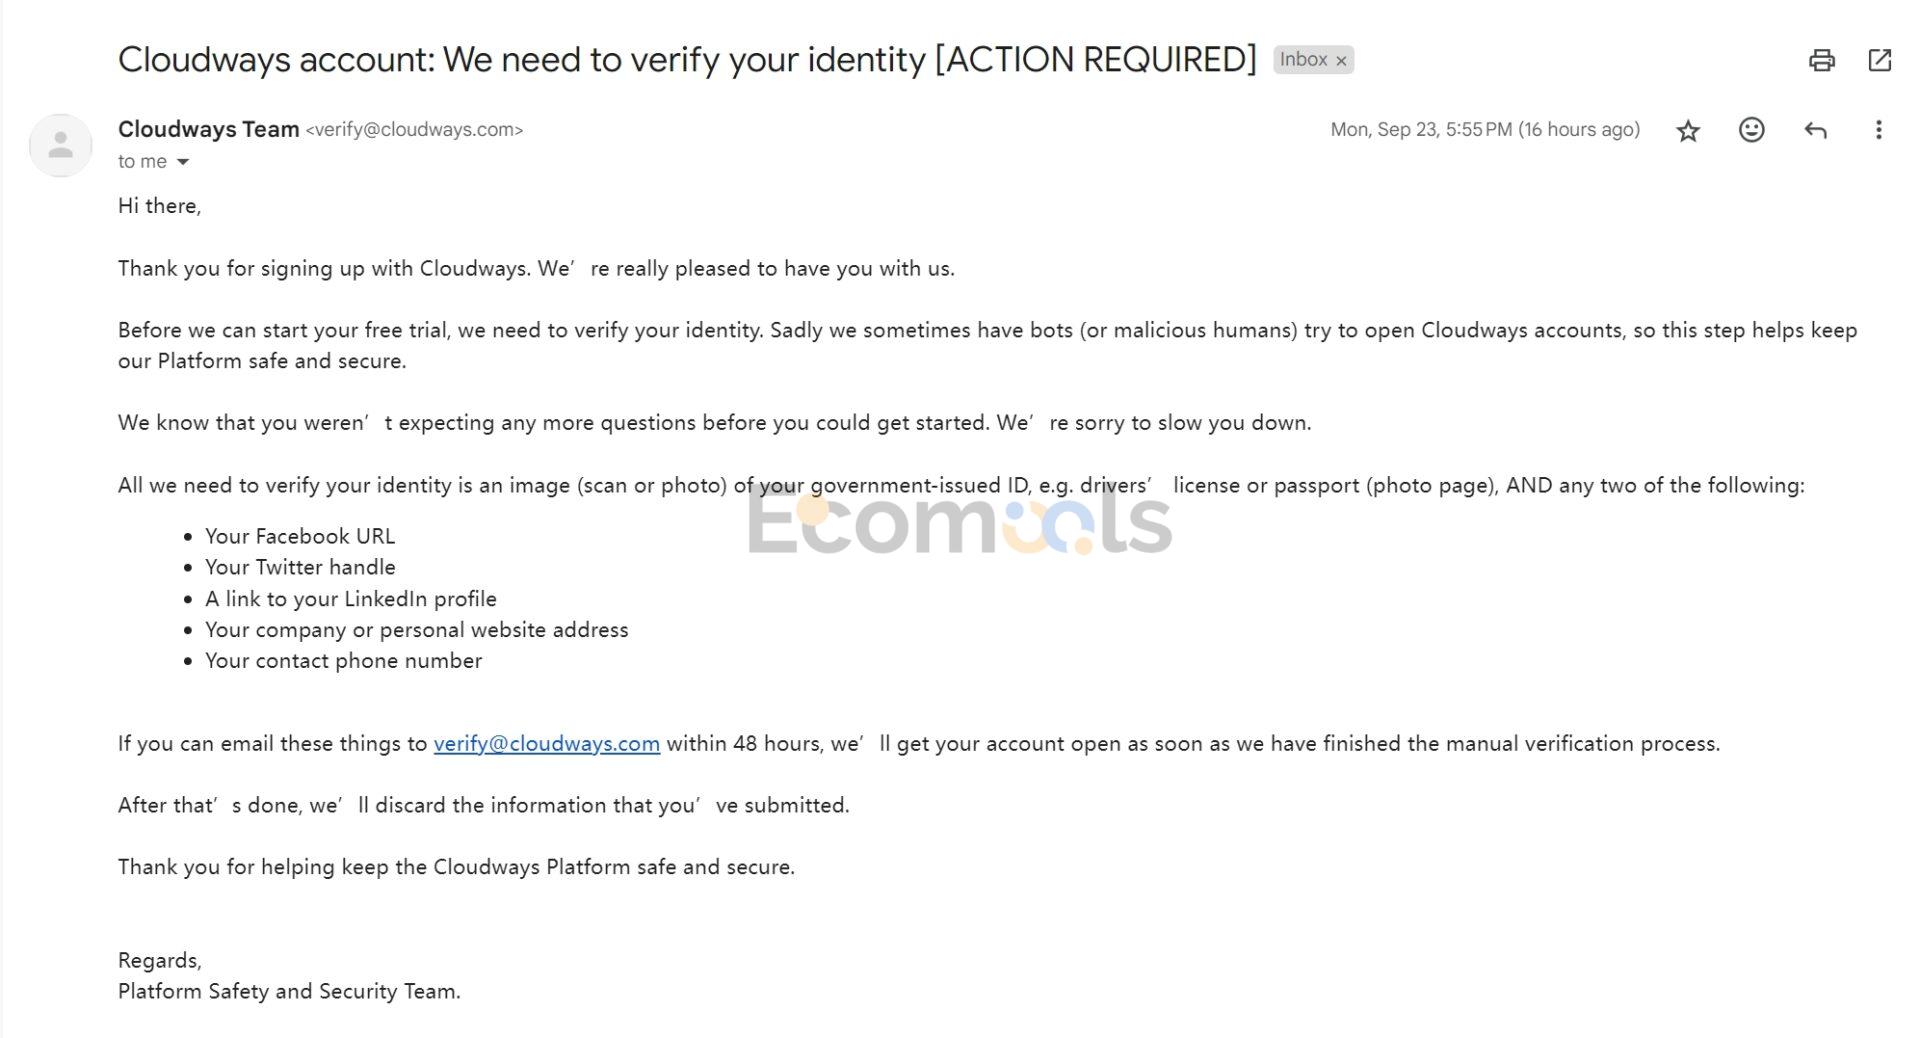Print this email with the printer icon
This screenshot has width=1920, height=1038.
coord(1822,60)
